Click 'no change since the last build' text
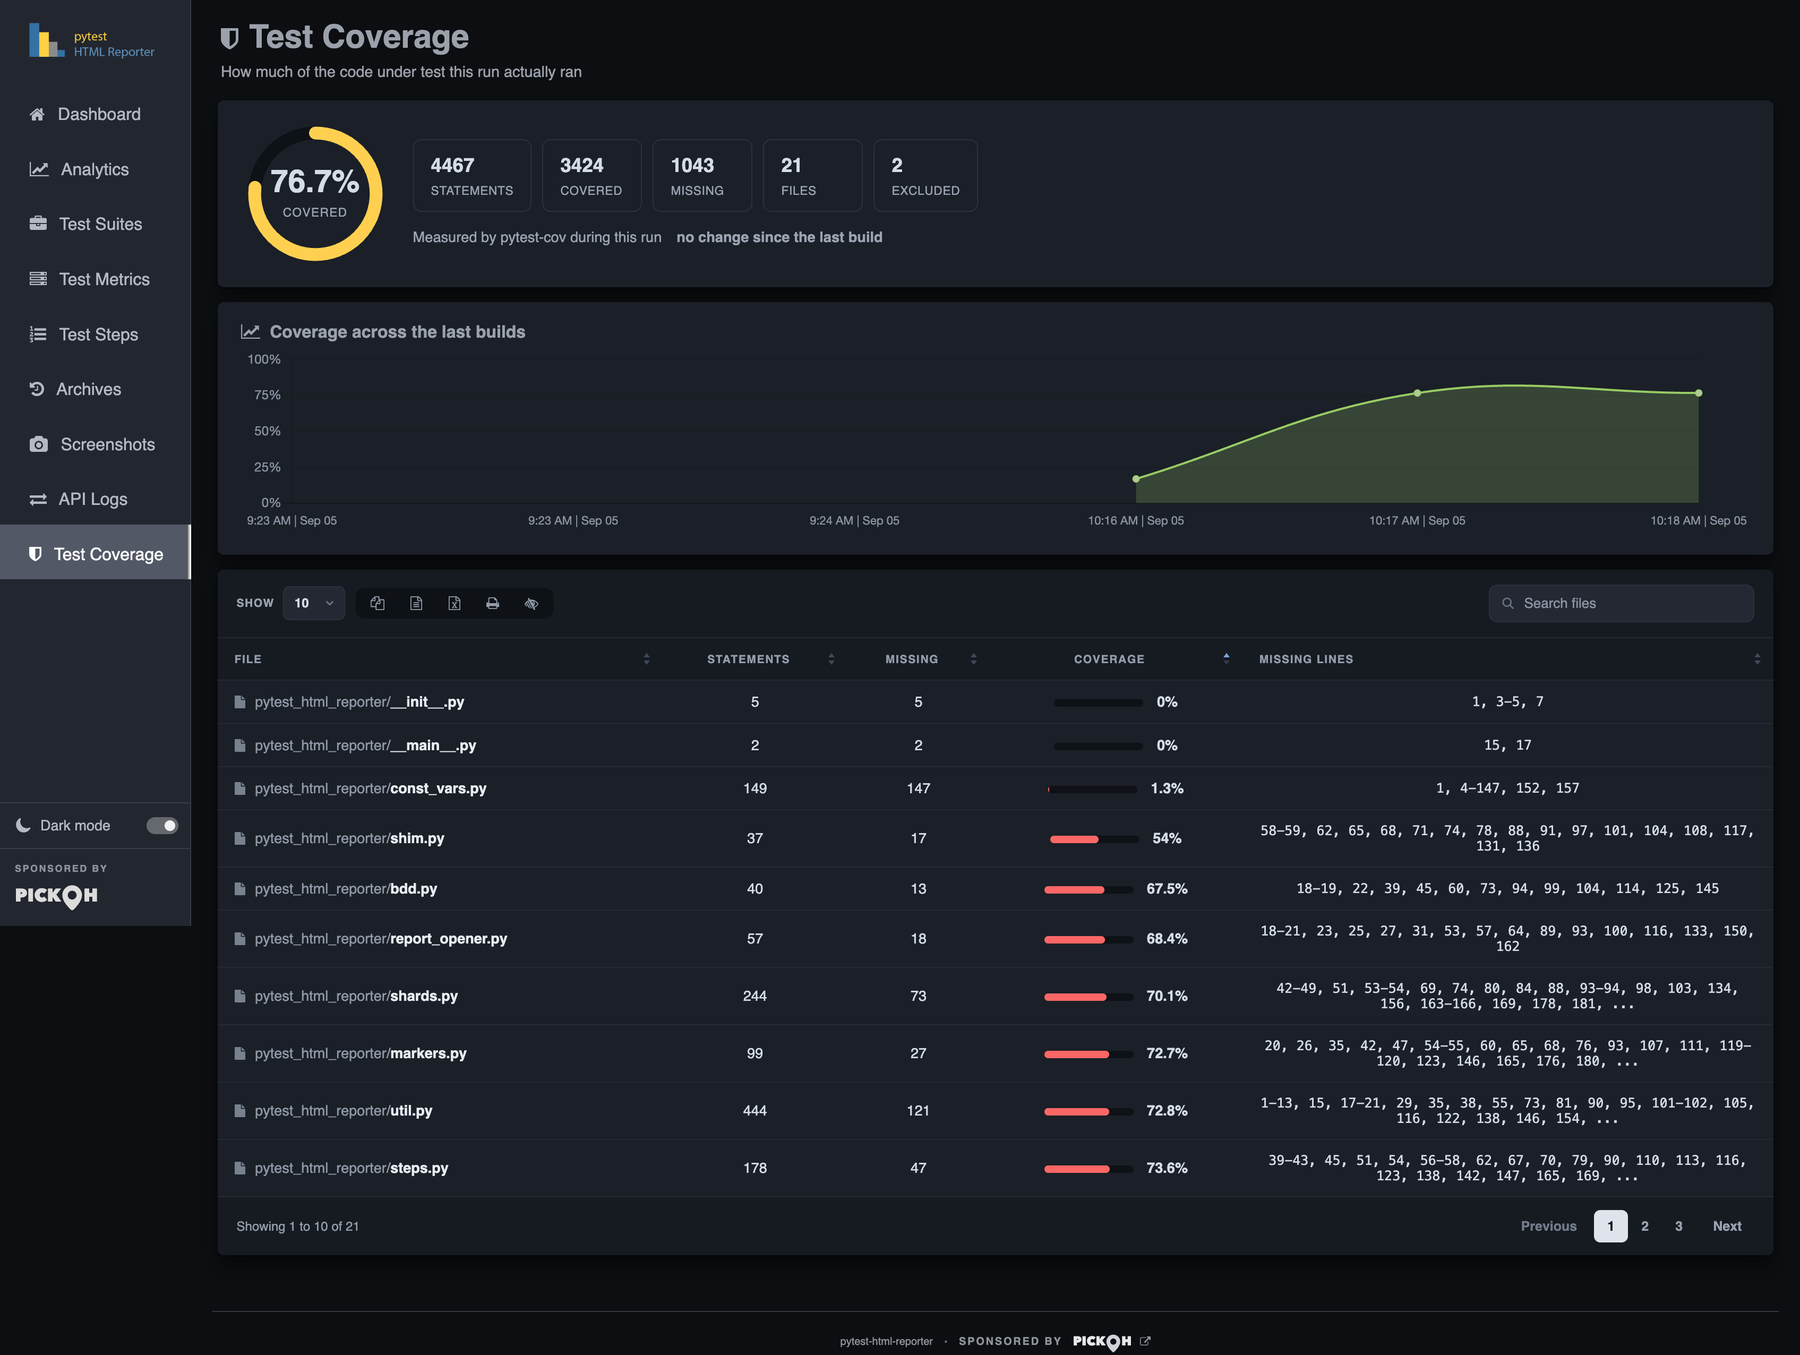Viewport: 1800px width, 1355px height. tap(779, 237)
